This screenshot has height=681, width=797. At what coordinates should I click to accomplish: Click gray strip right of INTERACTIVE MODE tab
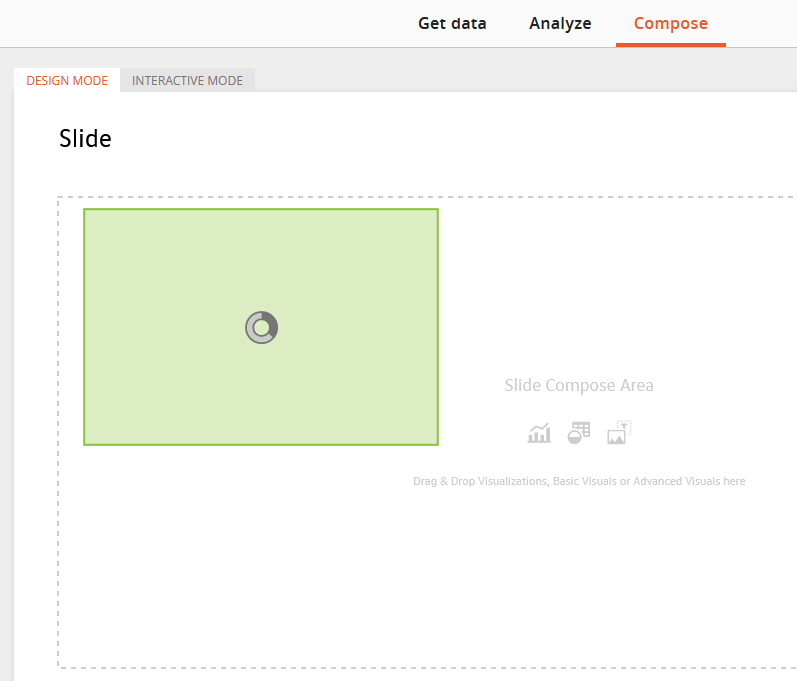pos(524,80)
